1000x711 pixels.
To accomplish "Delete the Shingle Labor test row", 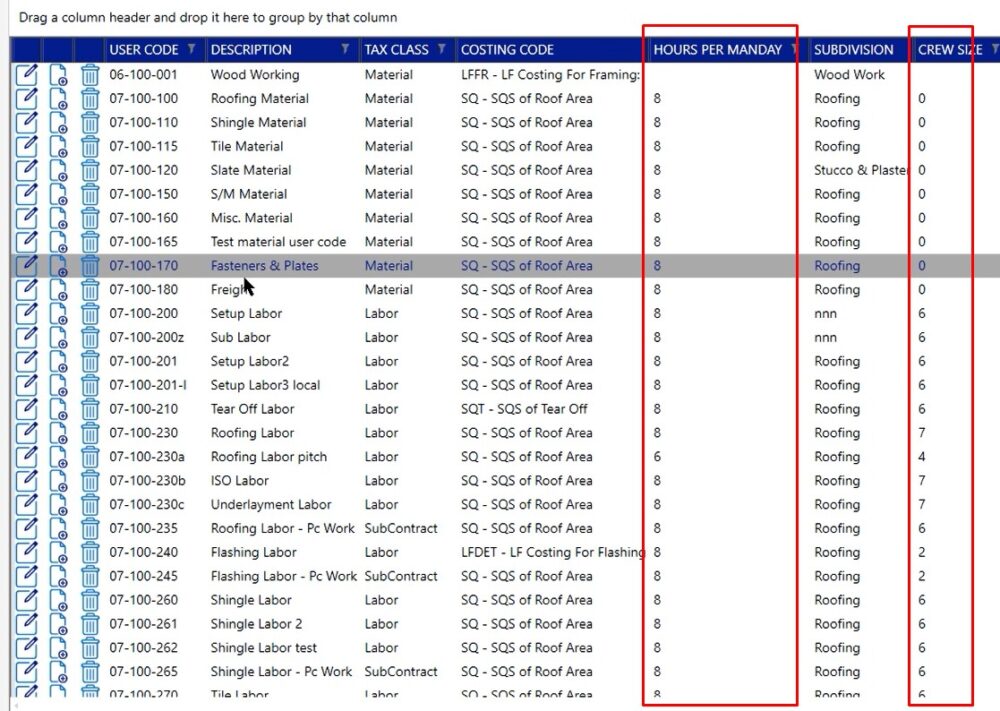I will point(90,648).
